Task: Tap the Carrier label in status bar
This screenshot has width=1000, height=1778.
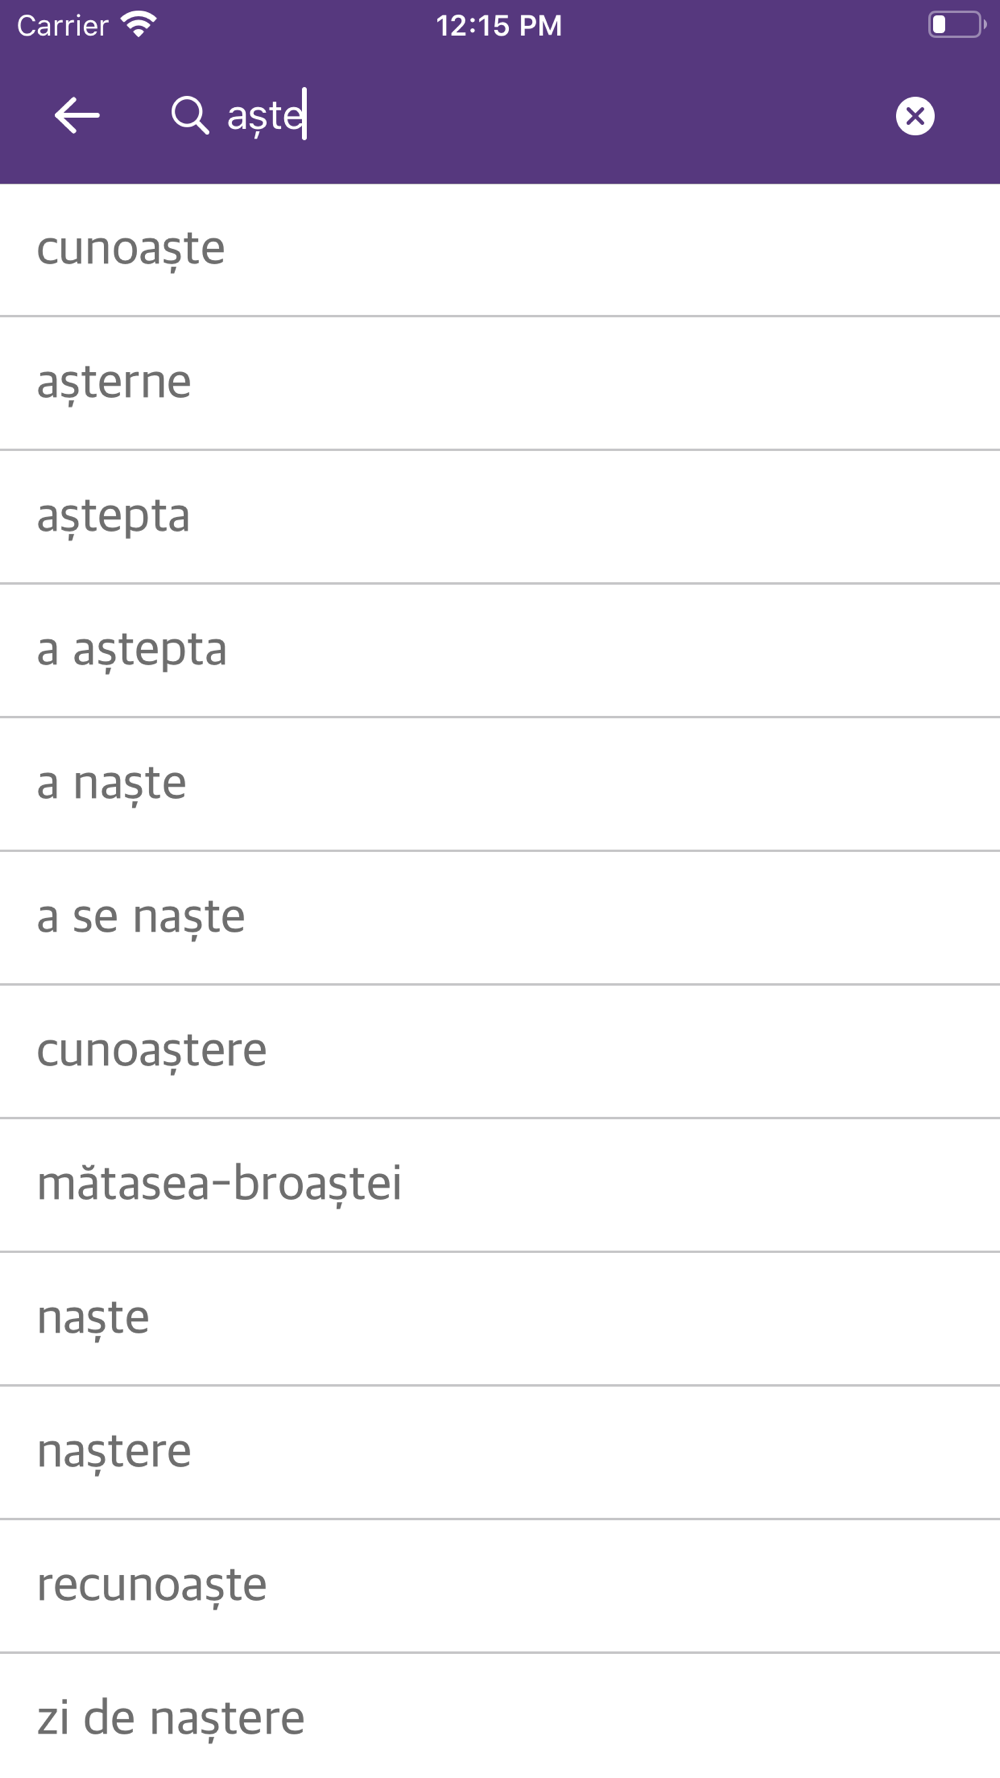Action: [x=62, y=25]
